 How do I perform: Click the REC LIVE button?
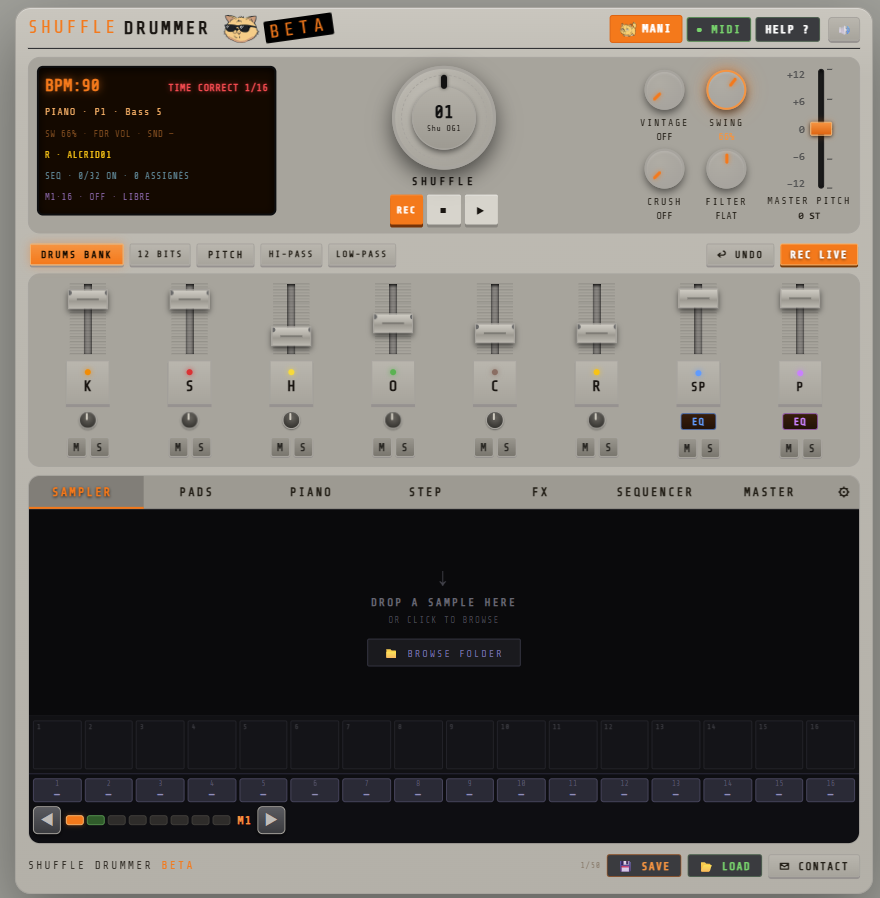click(819, 255)
